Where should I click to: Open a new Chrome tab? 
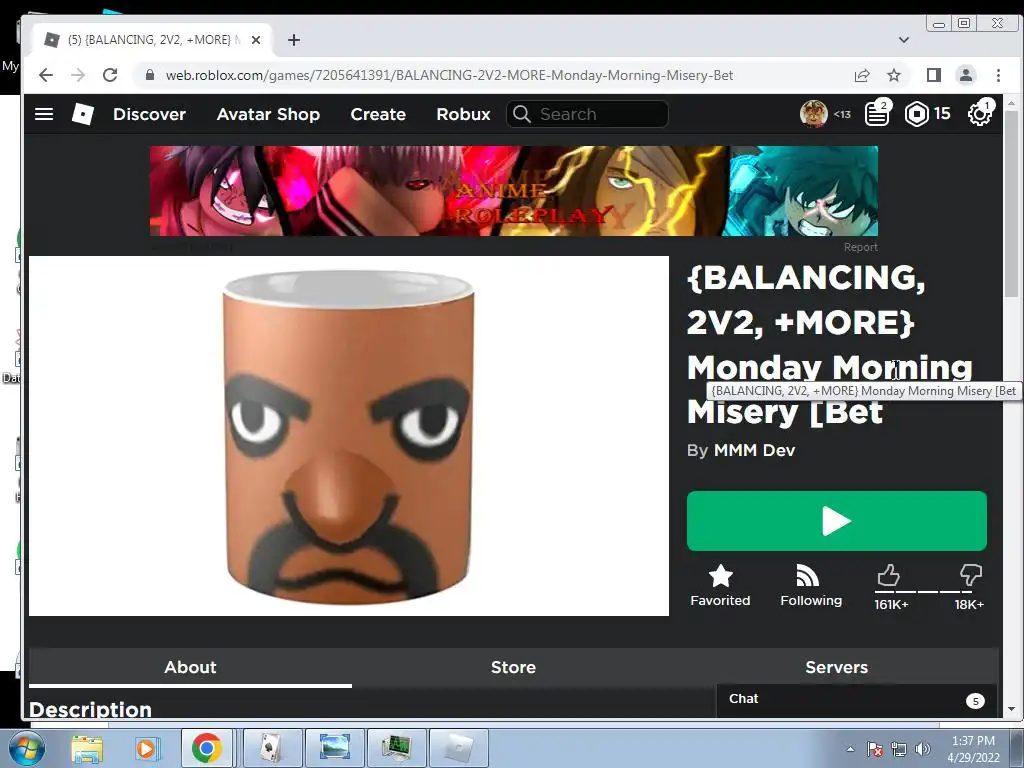[294, 40]
